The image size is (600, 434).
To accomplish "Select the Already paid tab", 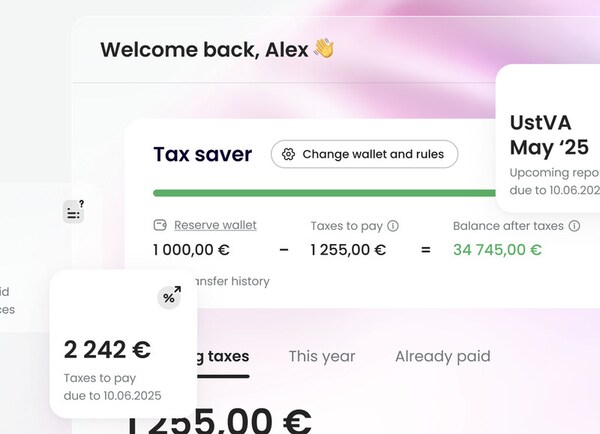I will [x=442, y=356].
